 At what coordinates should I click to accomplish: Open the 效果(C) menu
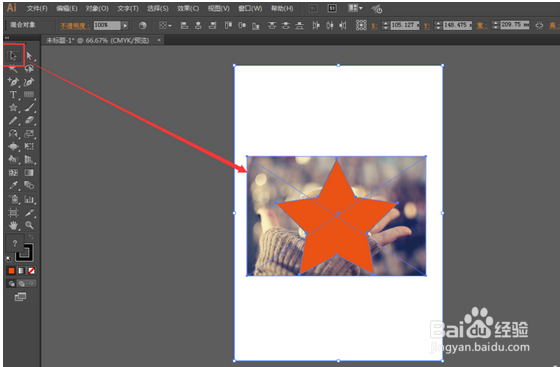[188, 8]
